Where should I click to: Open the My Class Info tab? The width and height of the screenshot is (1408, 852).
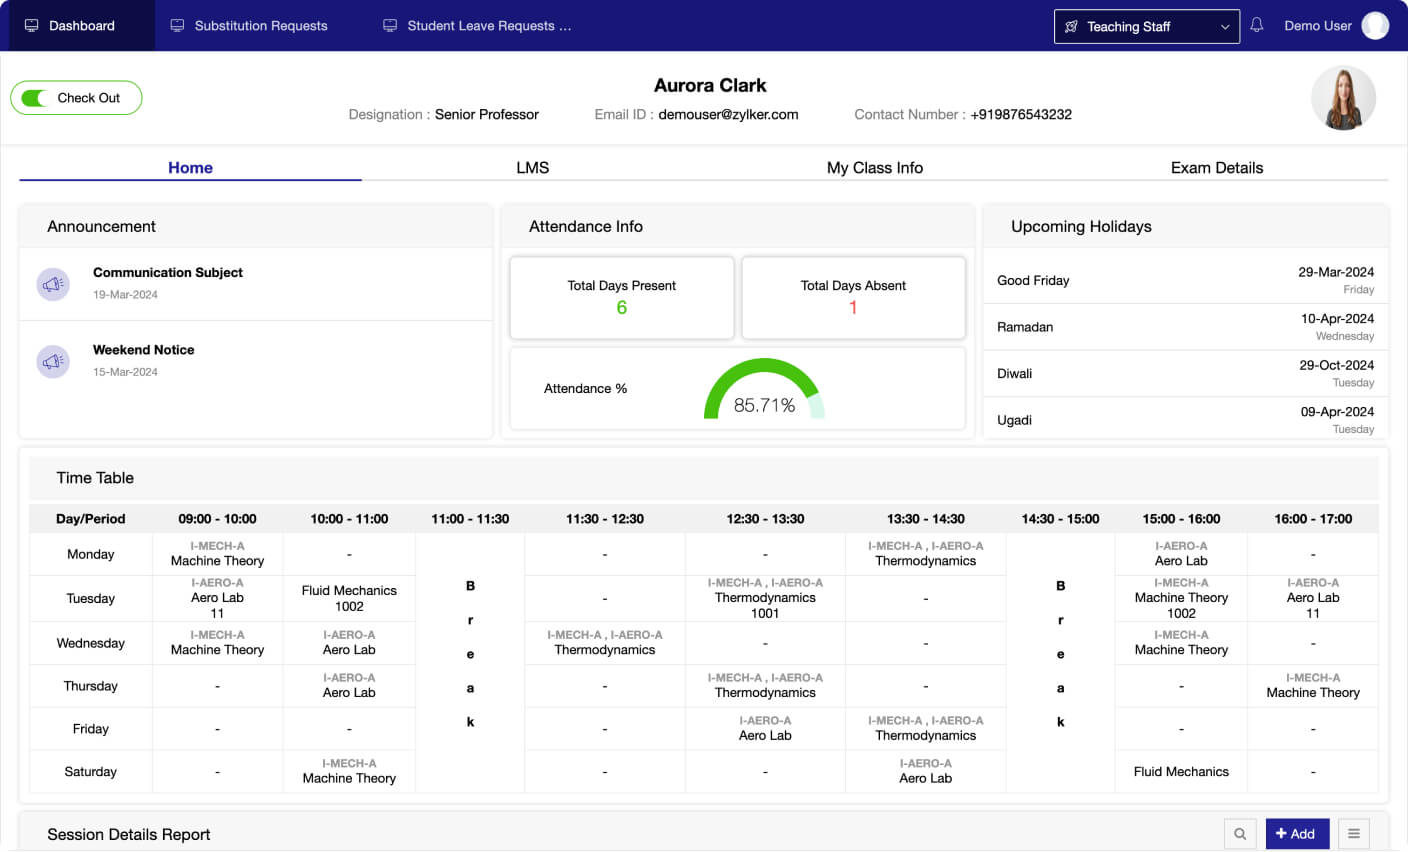874,168
